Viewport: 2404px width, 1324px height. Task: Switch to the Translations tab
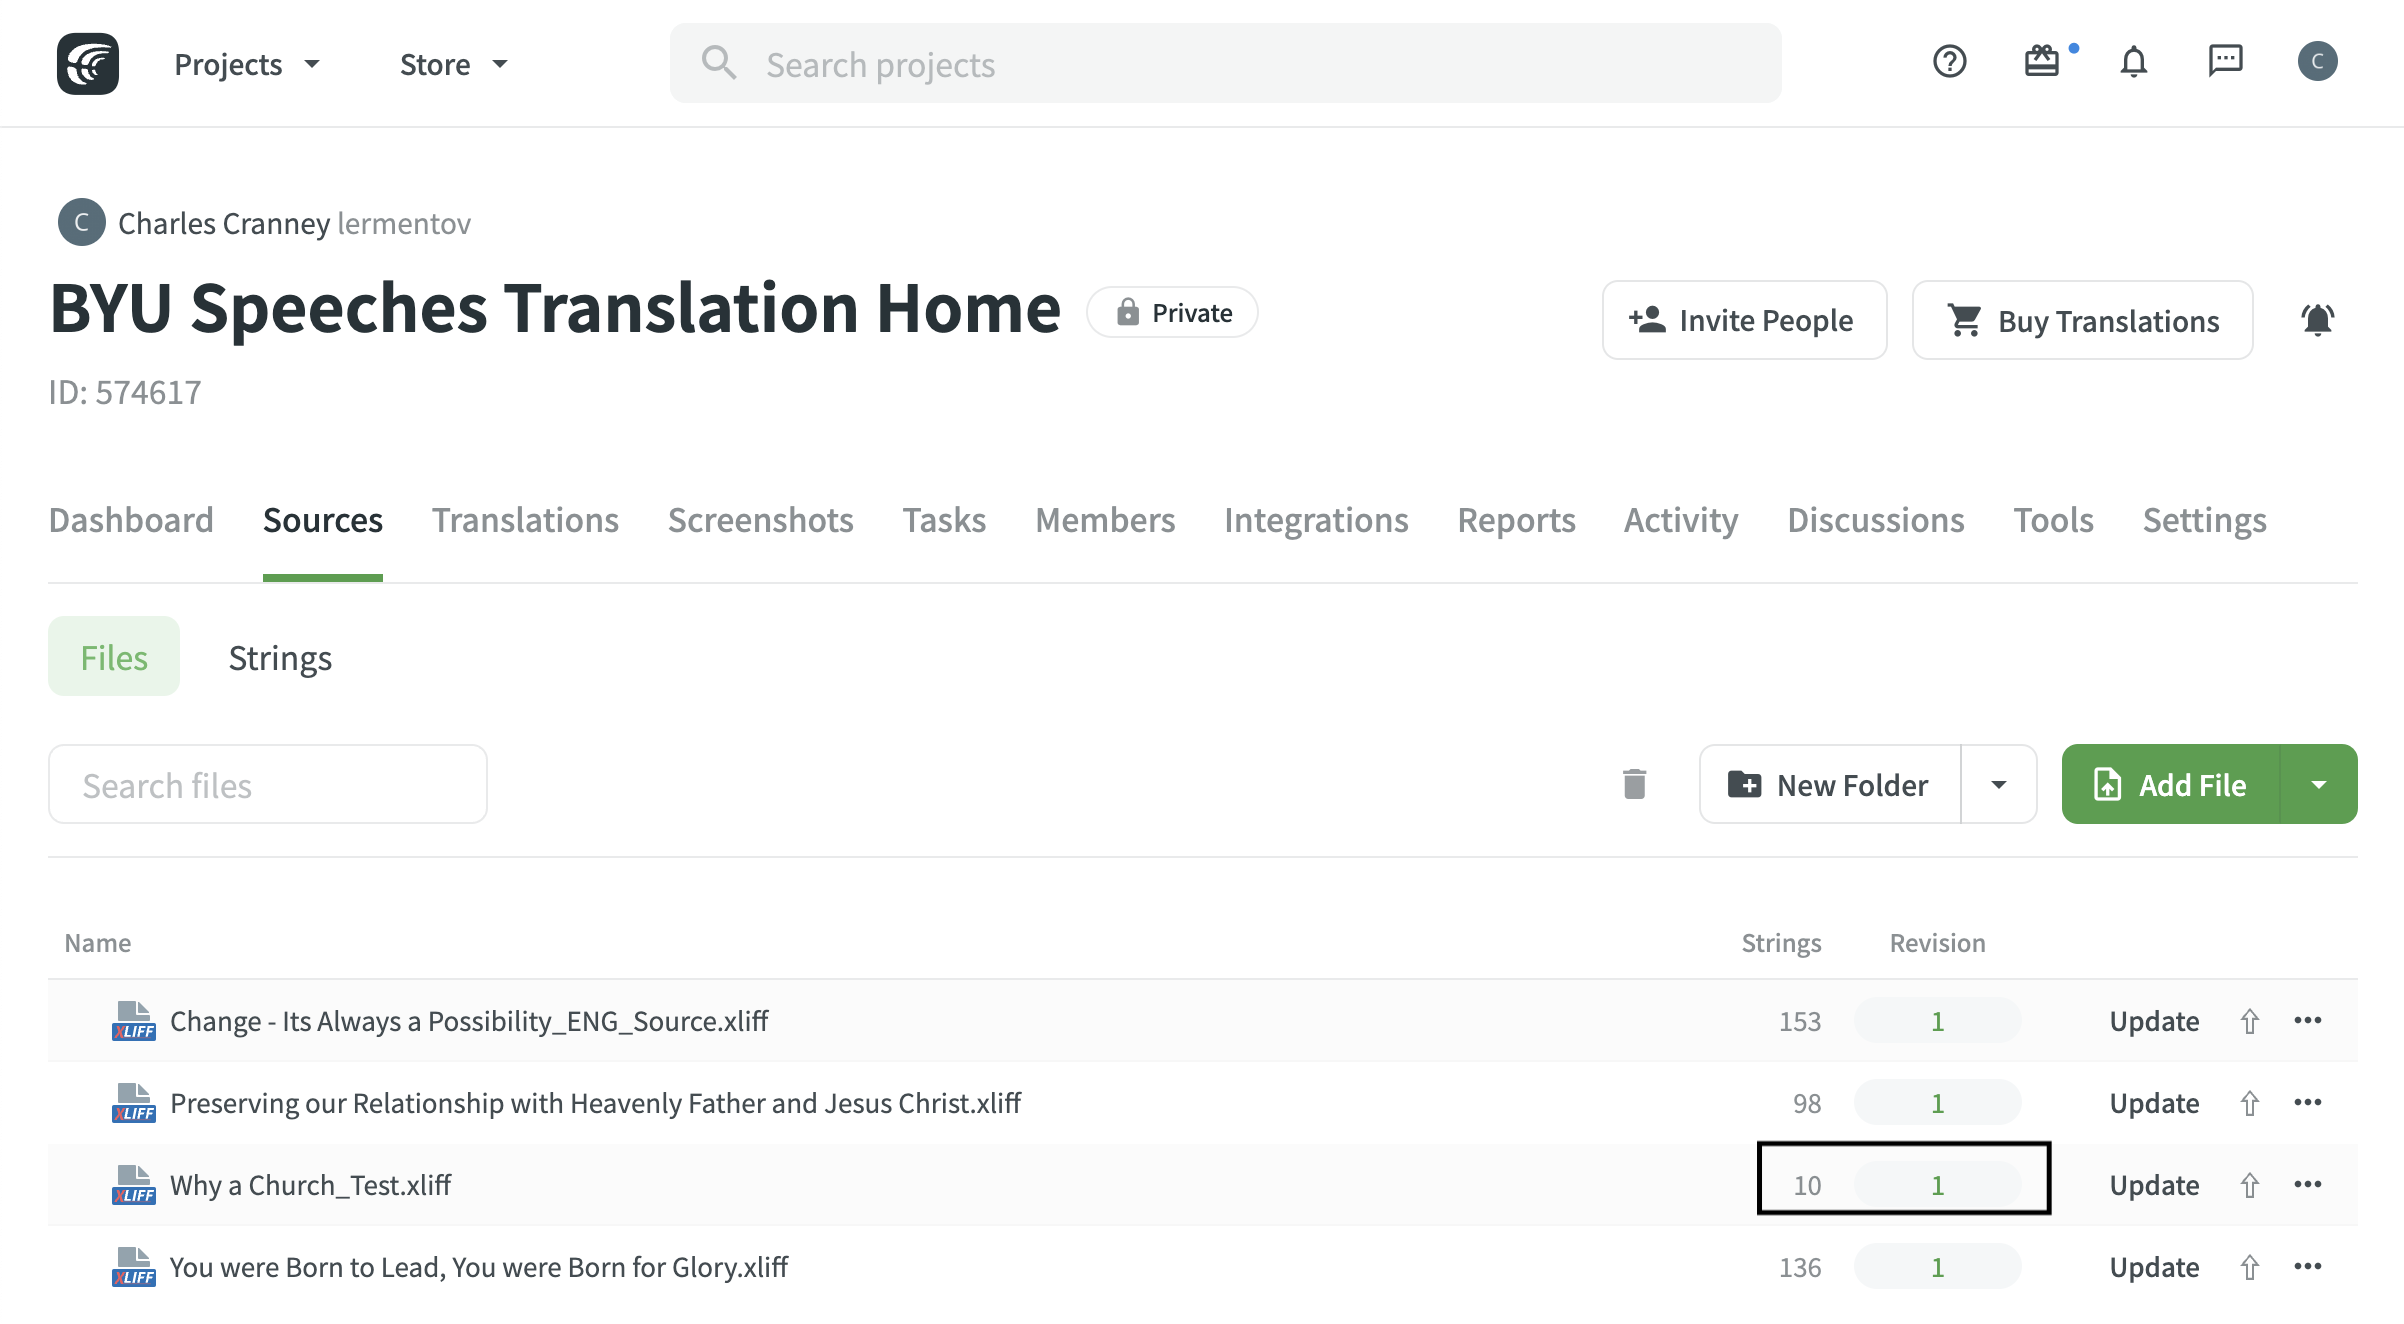[x=525, y=520]
